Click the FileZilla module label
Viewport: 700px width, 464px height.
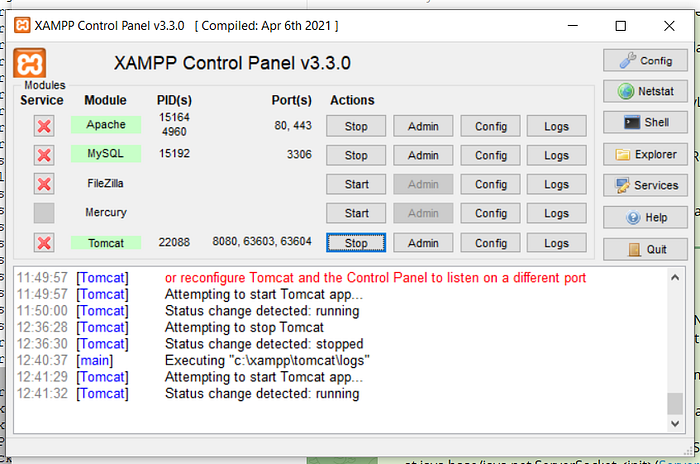pyautogui.click(x=105, y=184)
